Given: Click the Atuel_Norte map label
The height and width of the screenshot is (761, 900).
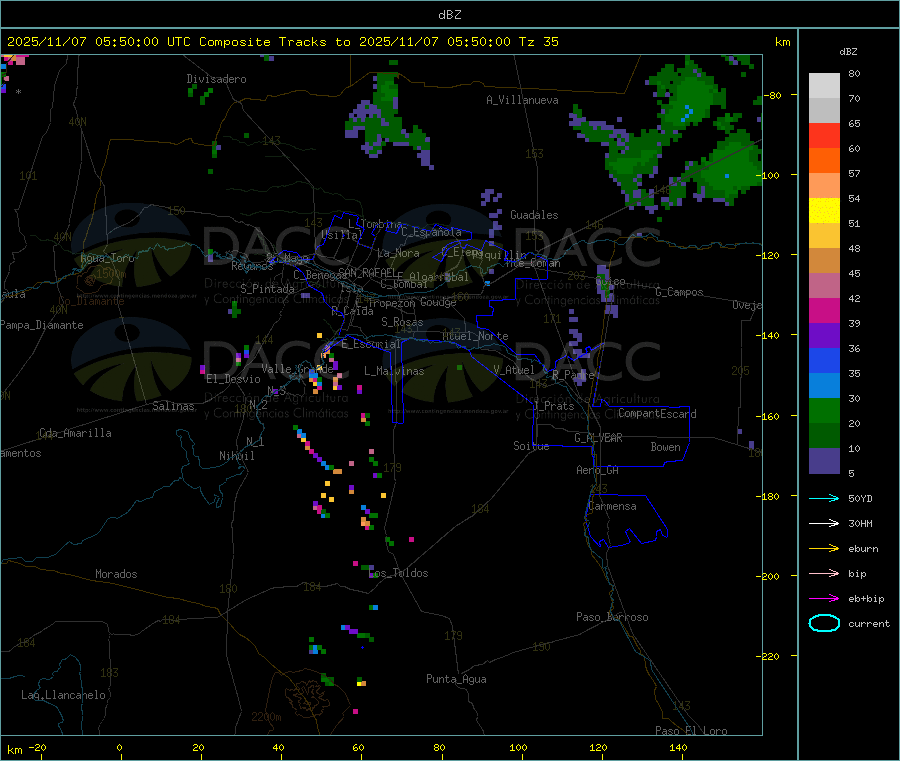Looking at the screenshot, I should [475, 336].
